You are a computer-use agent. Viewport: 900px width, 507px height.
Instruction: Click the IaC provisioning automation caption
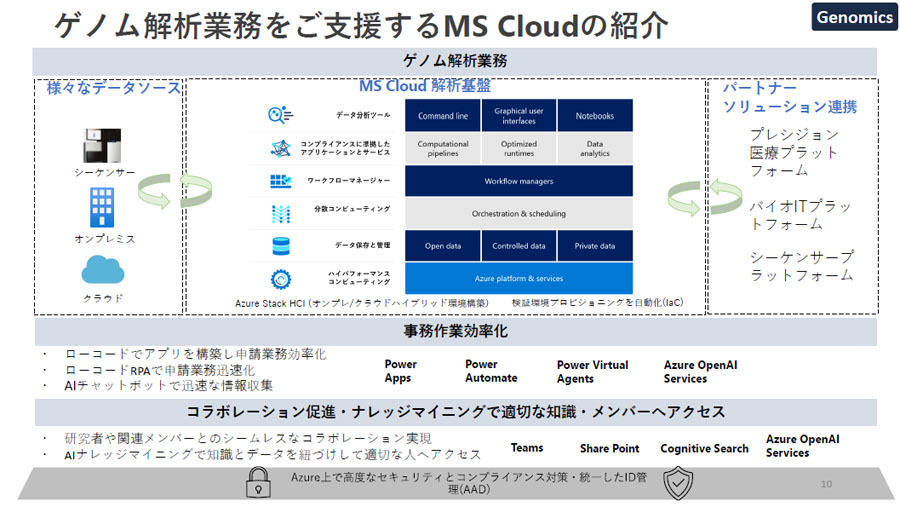click(x=598, y=303)
